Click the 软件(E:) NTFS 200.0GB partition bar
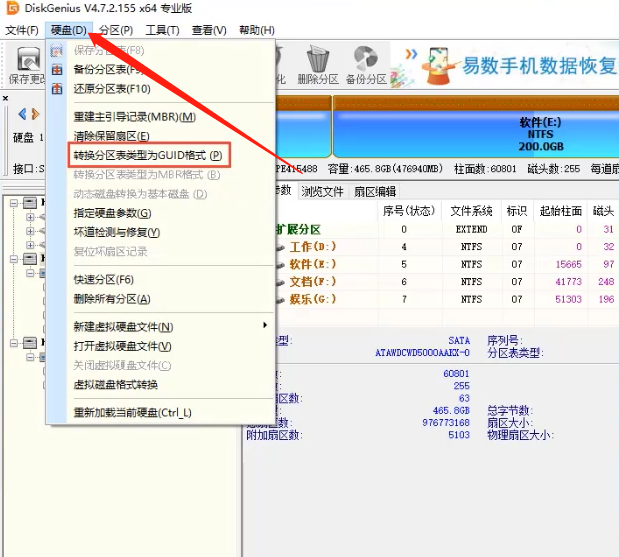 [x=538, y=135]
